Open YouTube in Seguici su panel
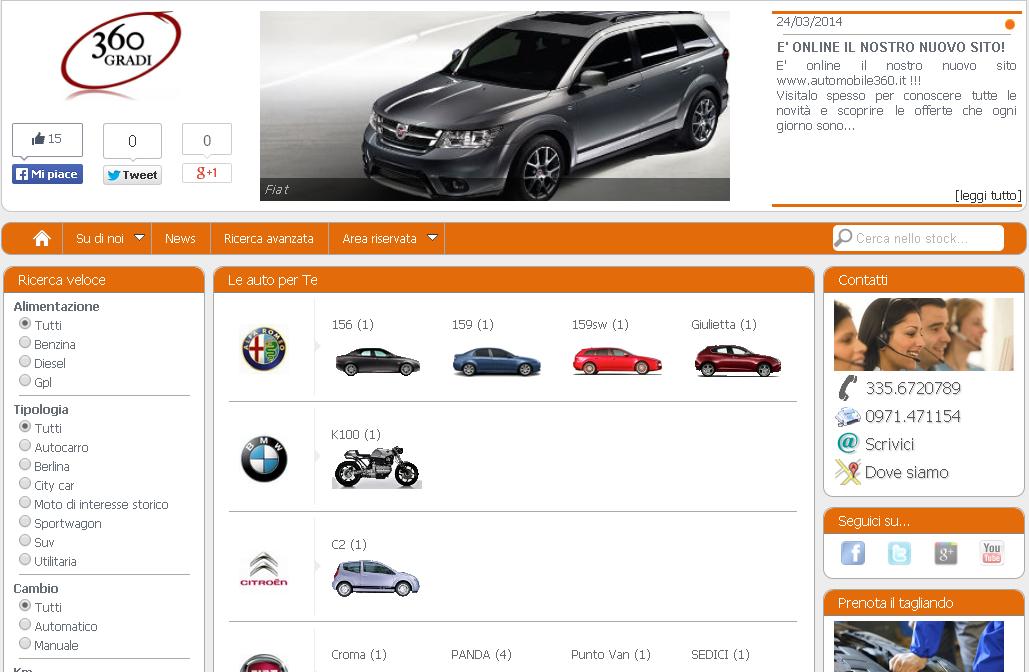1029x672 pixels. pos(992,553)
